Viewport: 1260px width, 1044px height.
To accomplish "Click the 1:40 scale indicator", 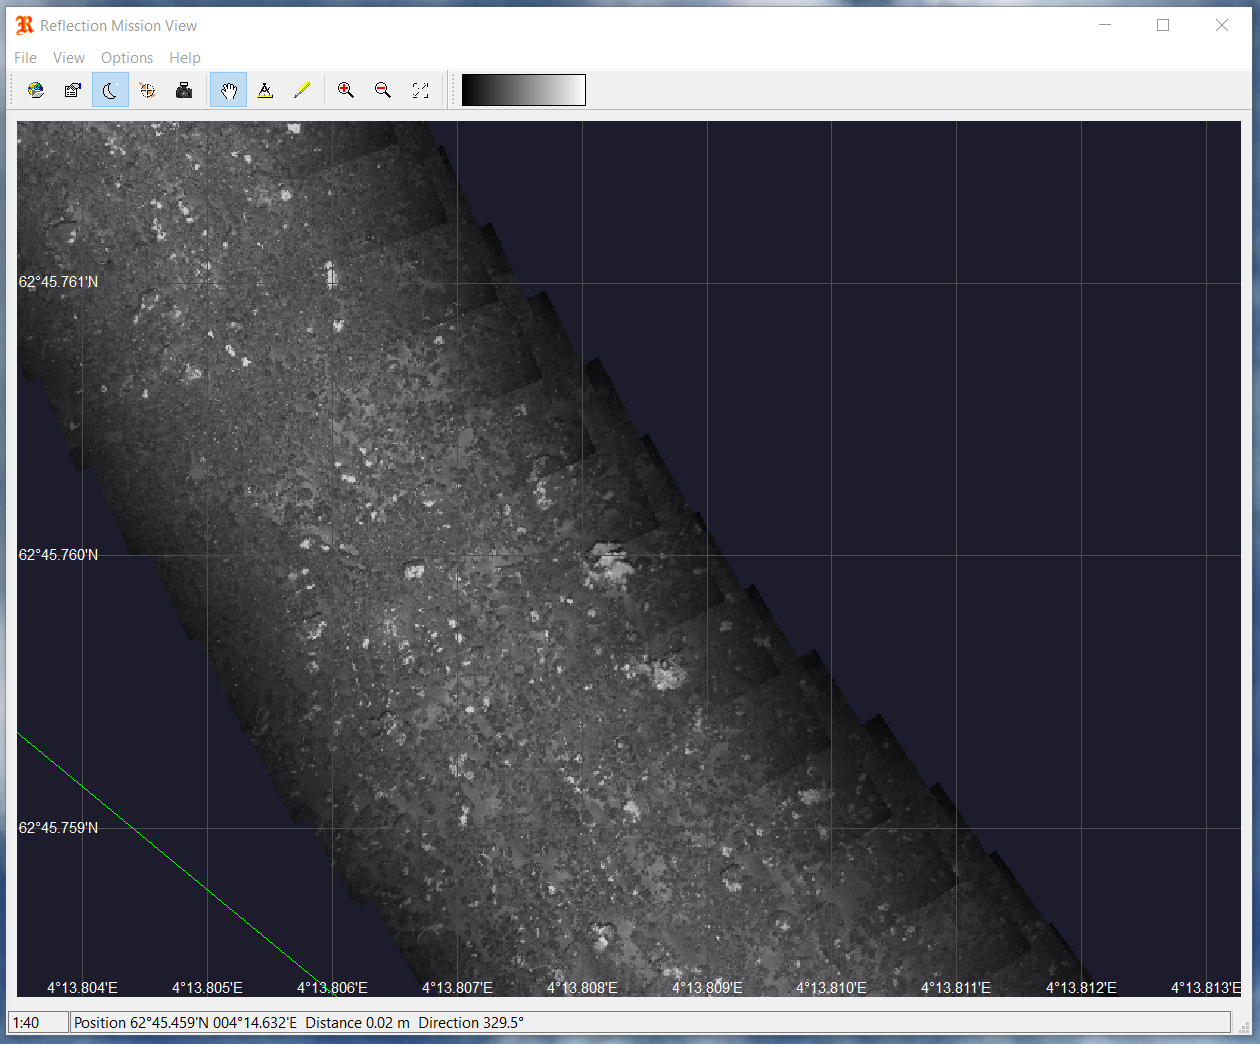I will tap(38, 1022).
